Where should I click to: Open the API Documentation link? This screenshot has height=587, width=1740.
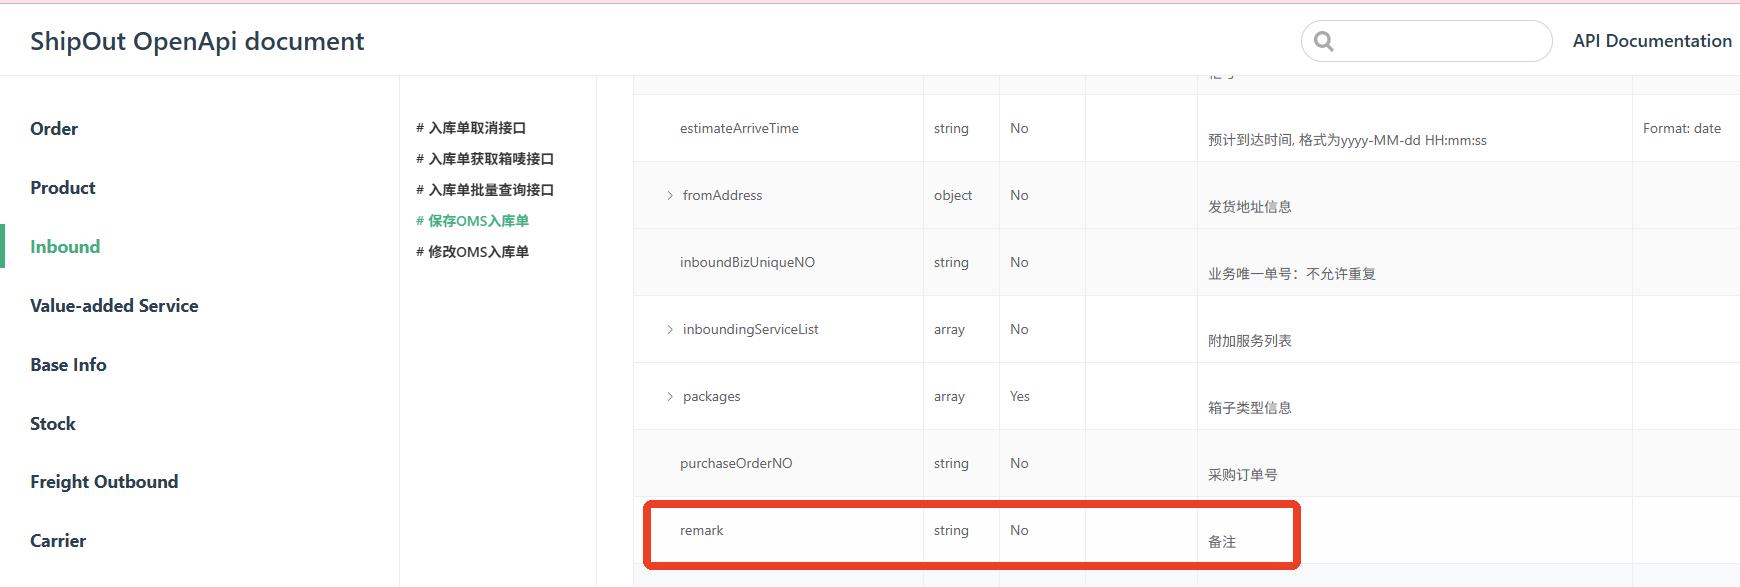(1651, 41)
